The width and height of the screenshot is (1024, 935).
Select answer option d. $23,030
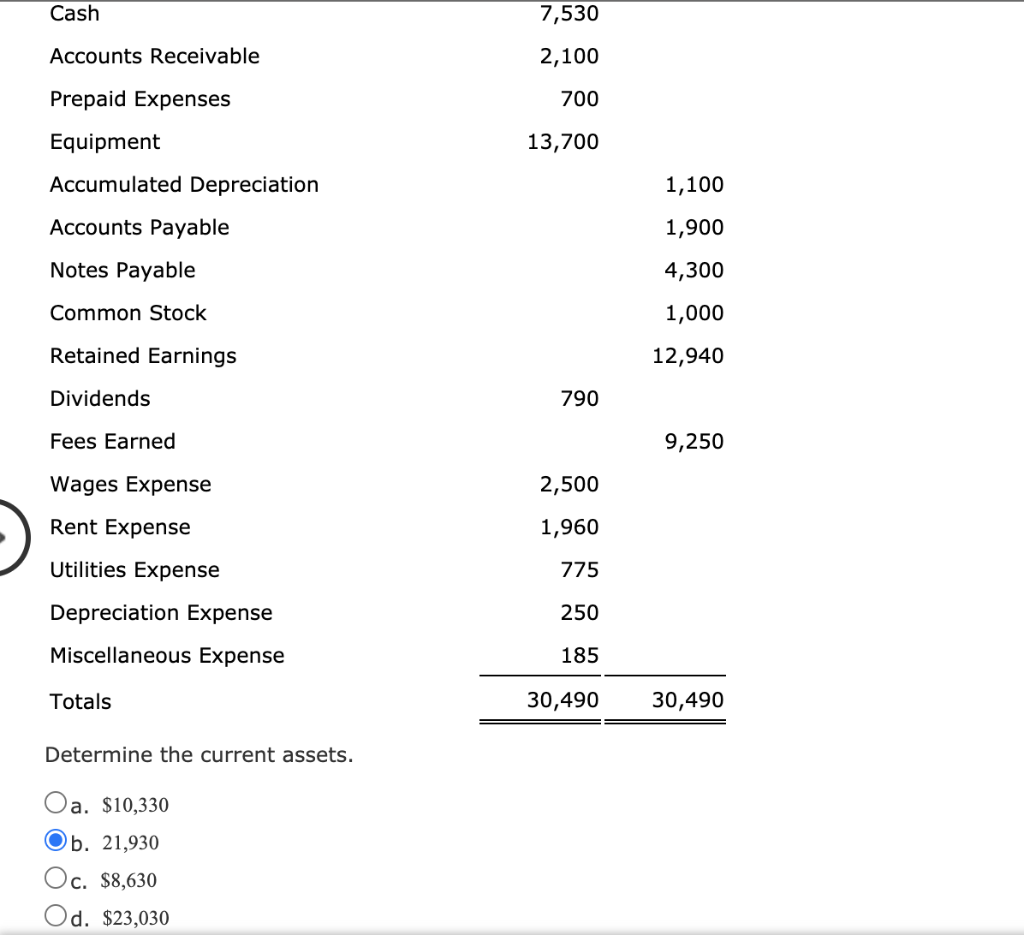pyautogui.click(x=55, y=914)
